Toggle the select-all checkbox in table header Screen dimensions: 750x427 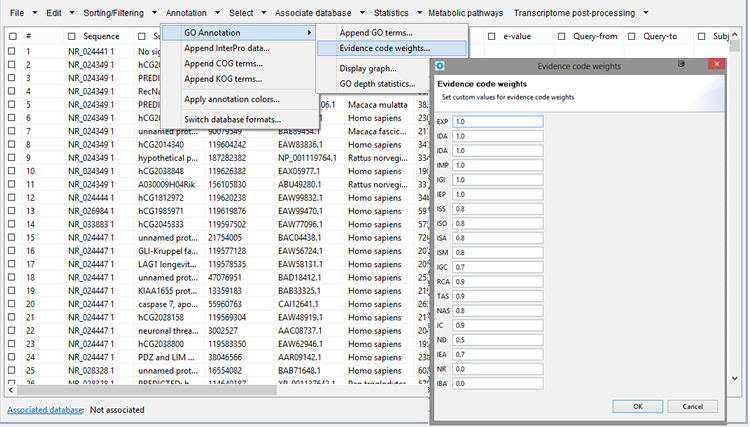tap(12, 36)
